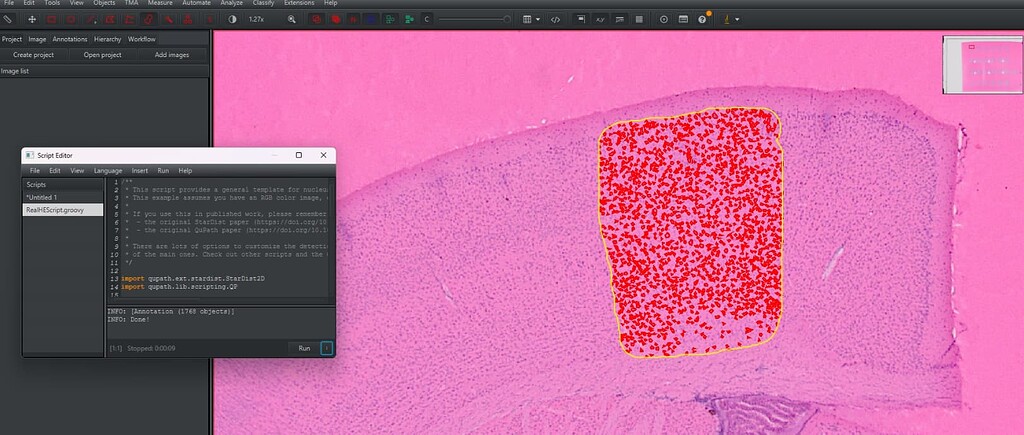Screen dimensions: 1024x435
Task: Switch to the Annotations tab
Action: [70, 39]
